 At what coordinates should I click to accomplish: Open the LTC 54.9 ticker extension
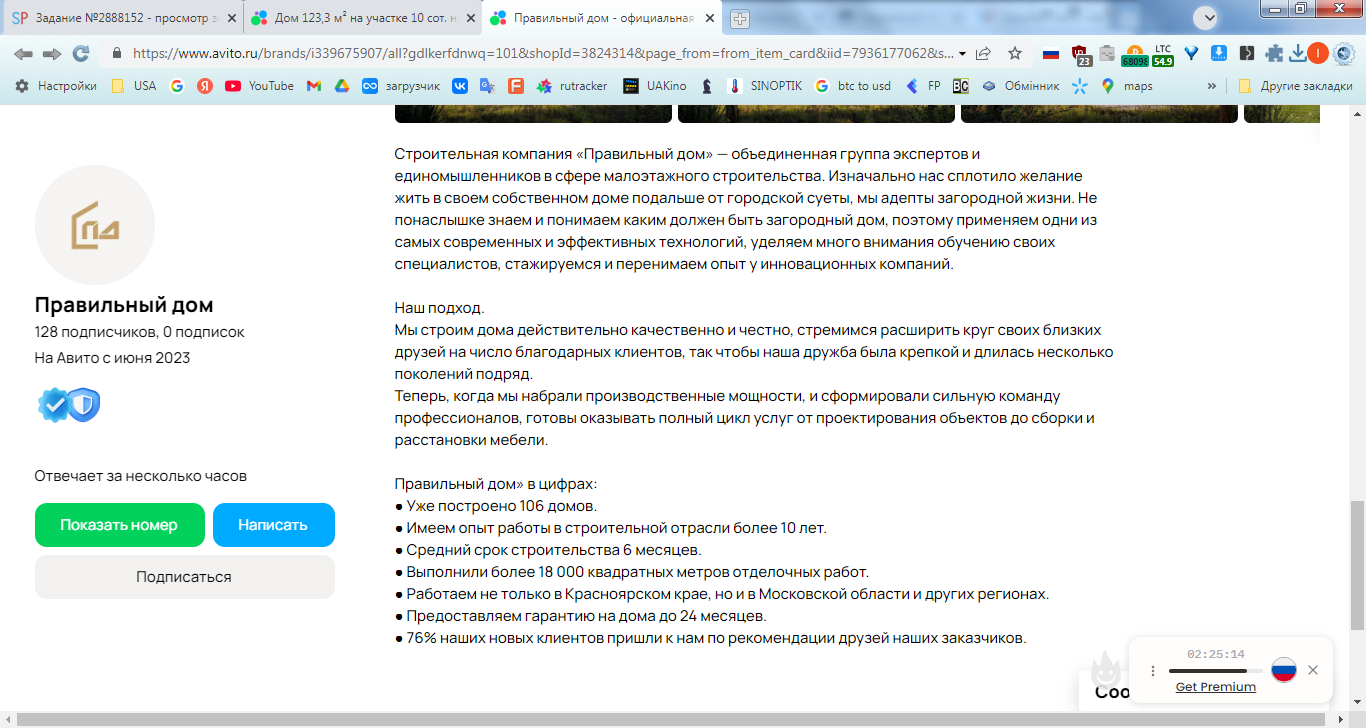coord(1162,55)
